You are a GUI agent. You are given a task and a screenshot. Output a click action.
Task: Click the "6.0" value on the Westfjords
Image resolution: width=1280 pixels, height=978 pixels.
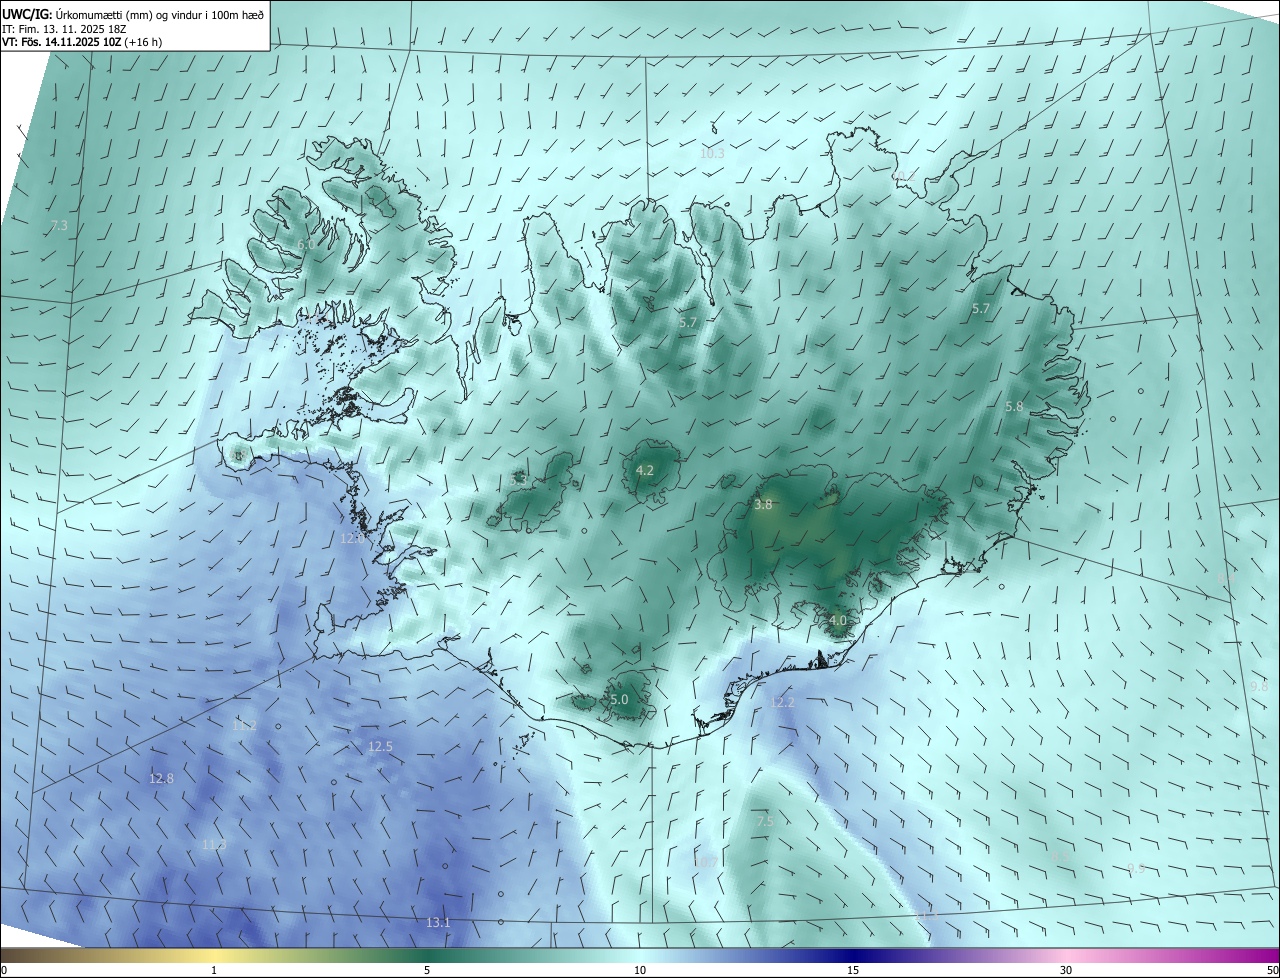tap(306, 244)
